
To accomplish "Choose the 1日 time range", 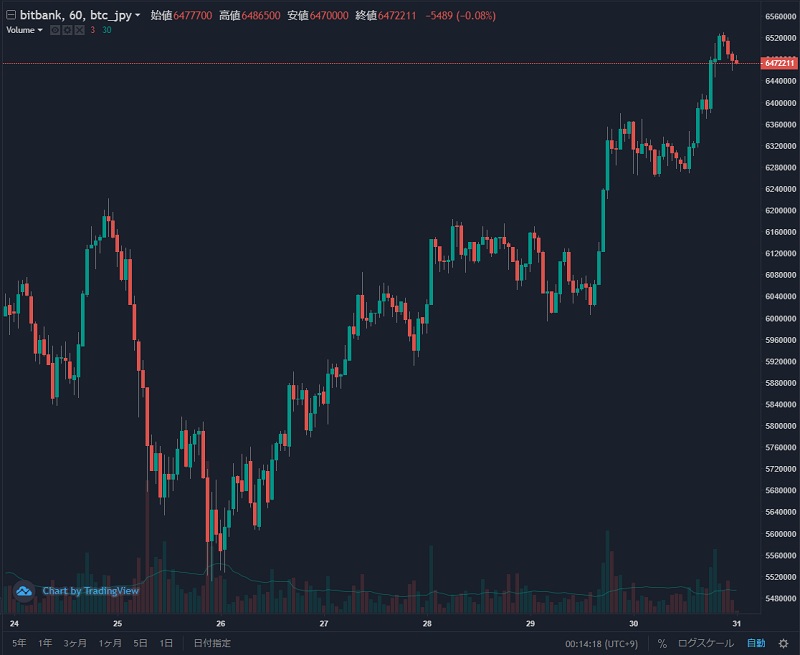I will point(166,643).
